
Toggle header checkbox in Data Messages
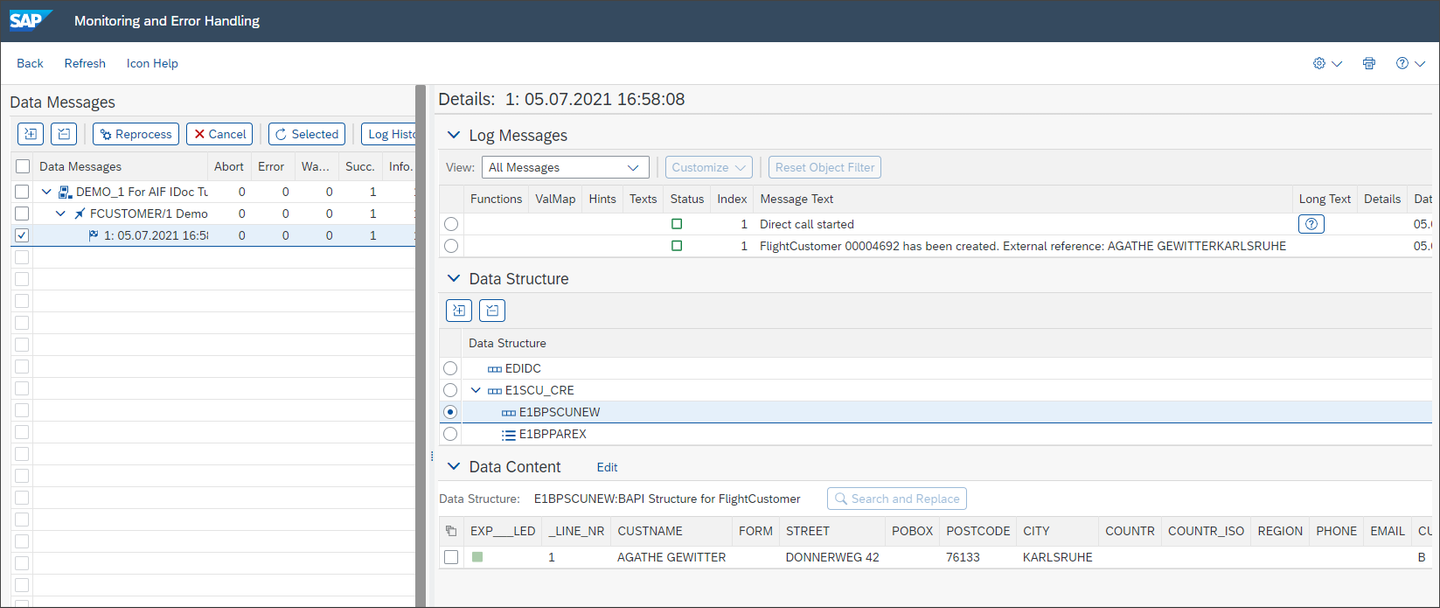[22, 167]
